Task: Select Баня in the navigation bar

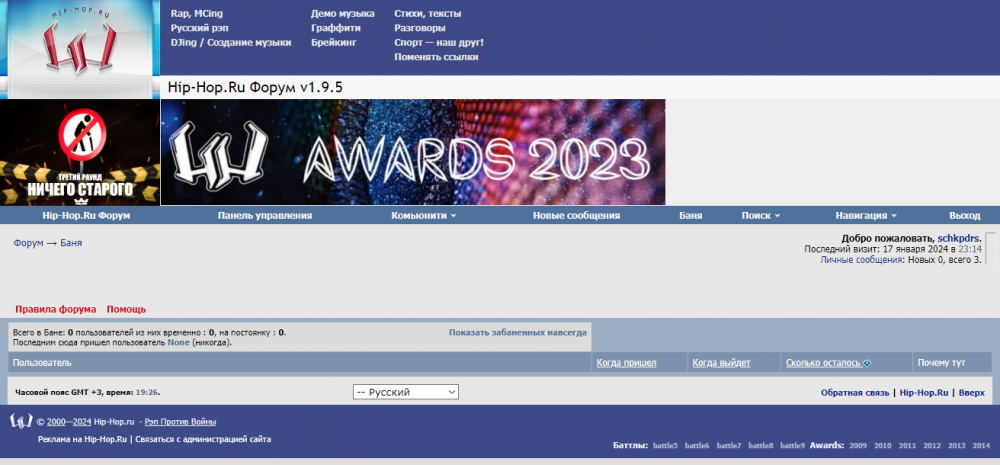Action: click(x=691, y=216)
